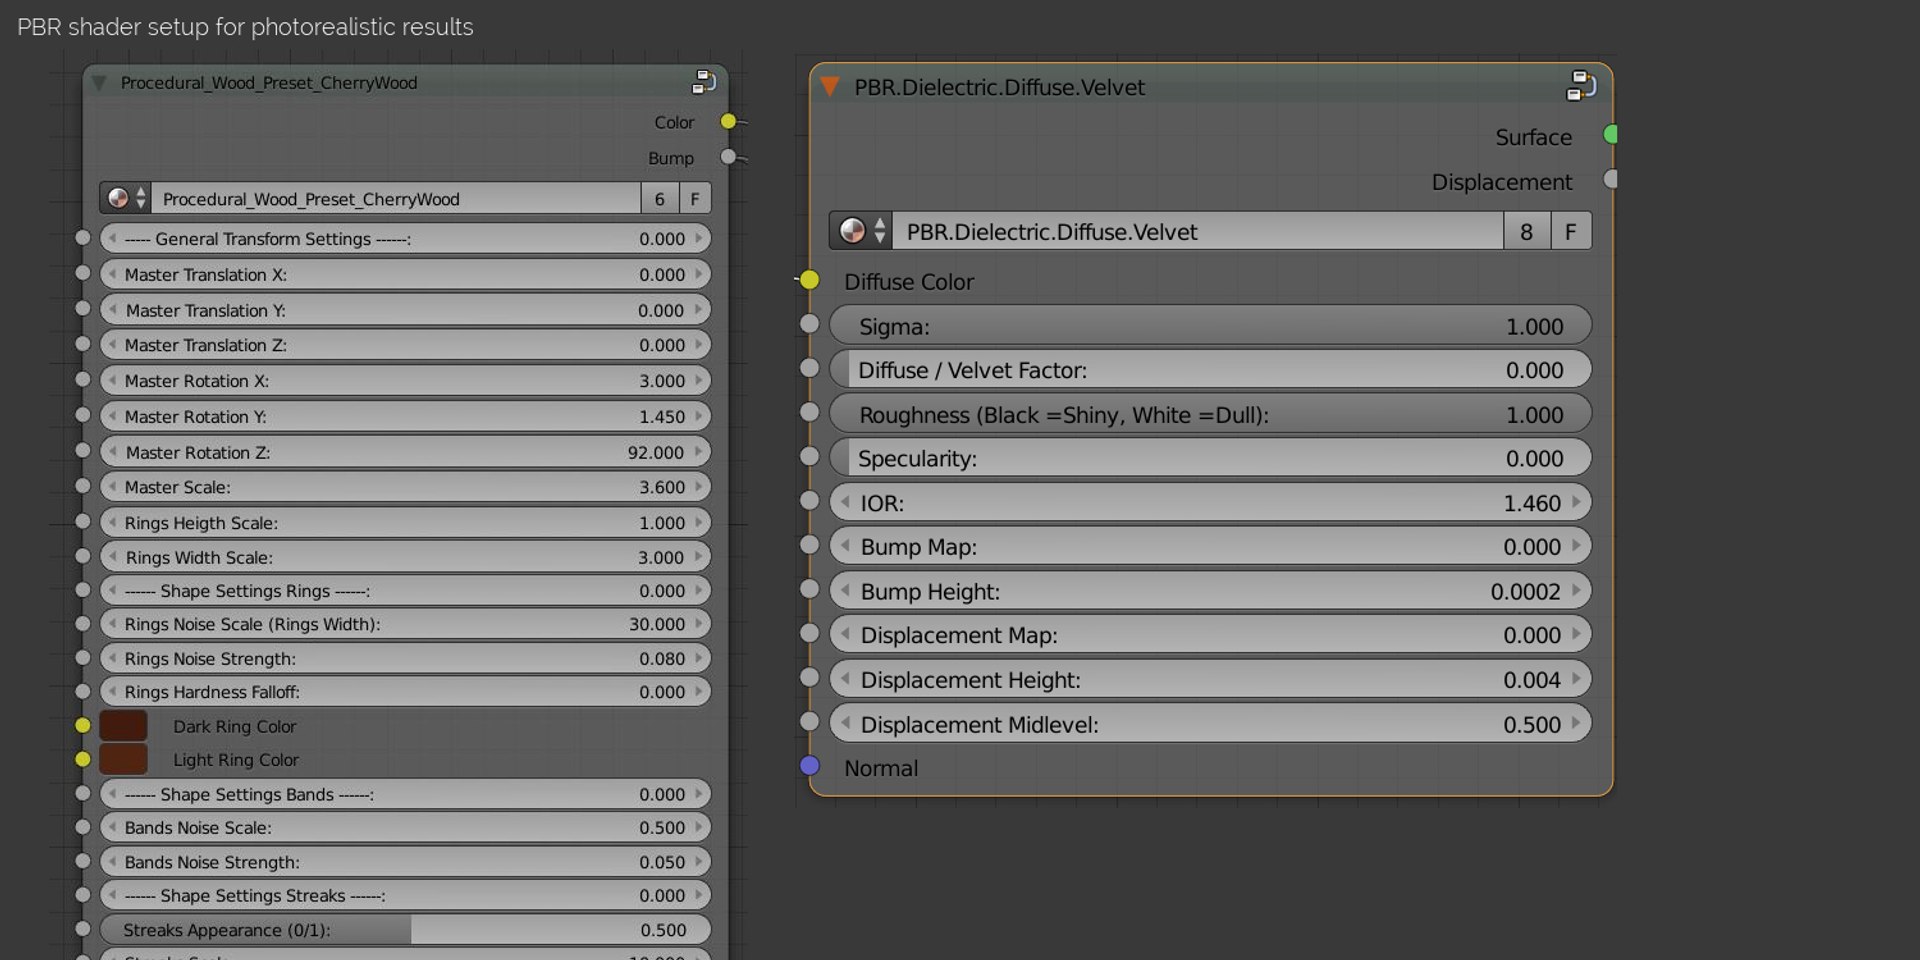This screenshot has width=1920, height=960.
Task: Open the Velvet node tree browser icon
Action: click(861, 231)
